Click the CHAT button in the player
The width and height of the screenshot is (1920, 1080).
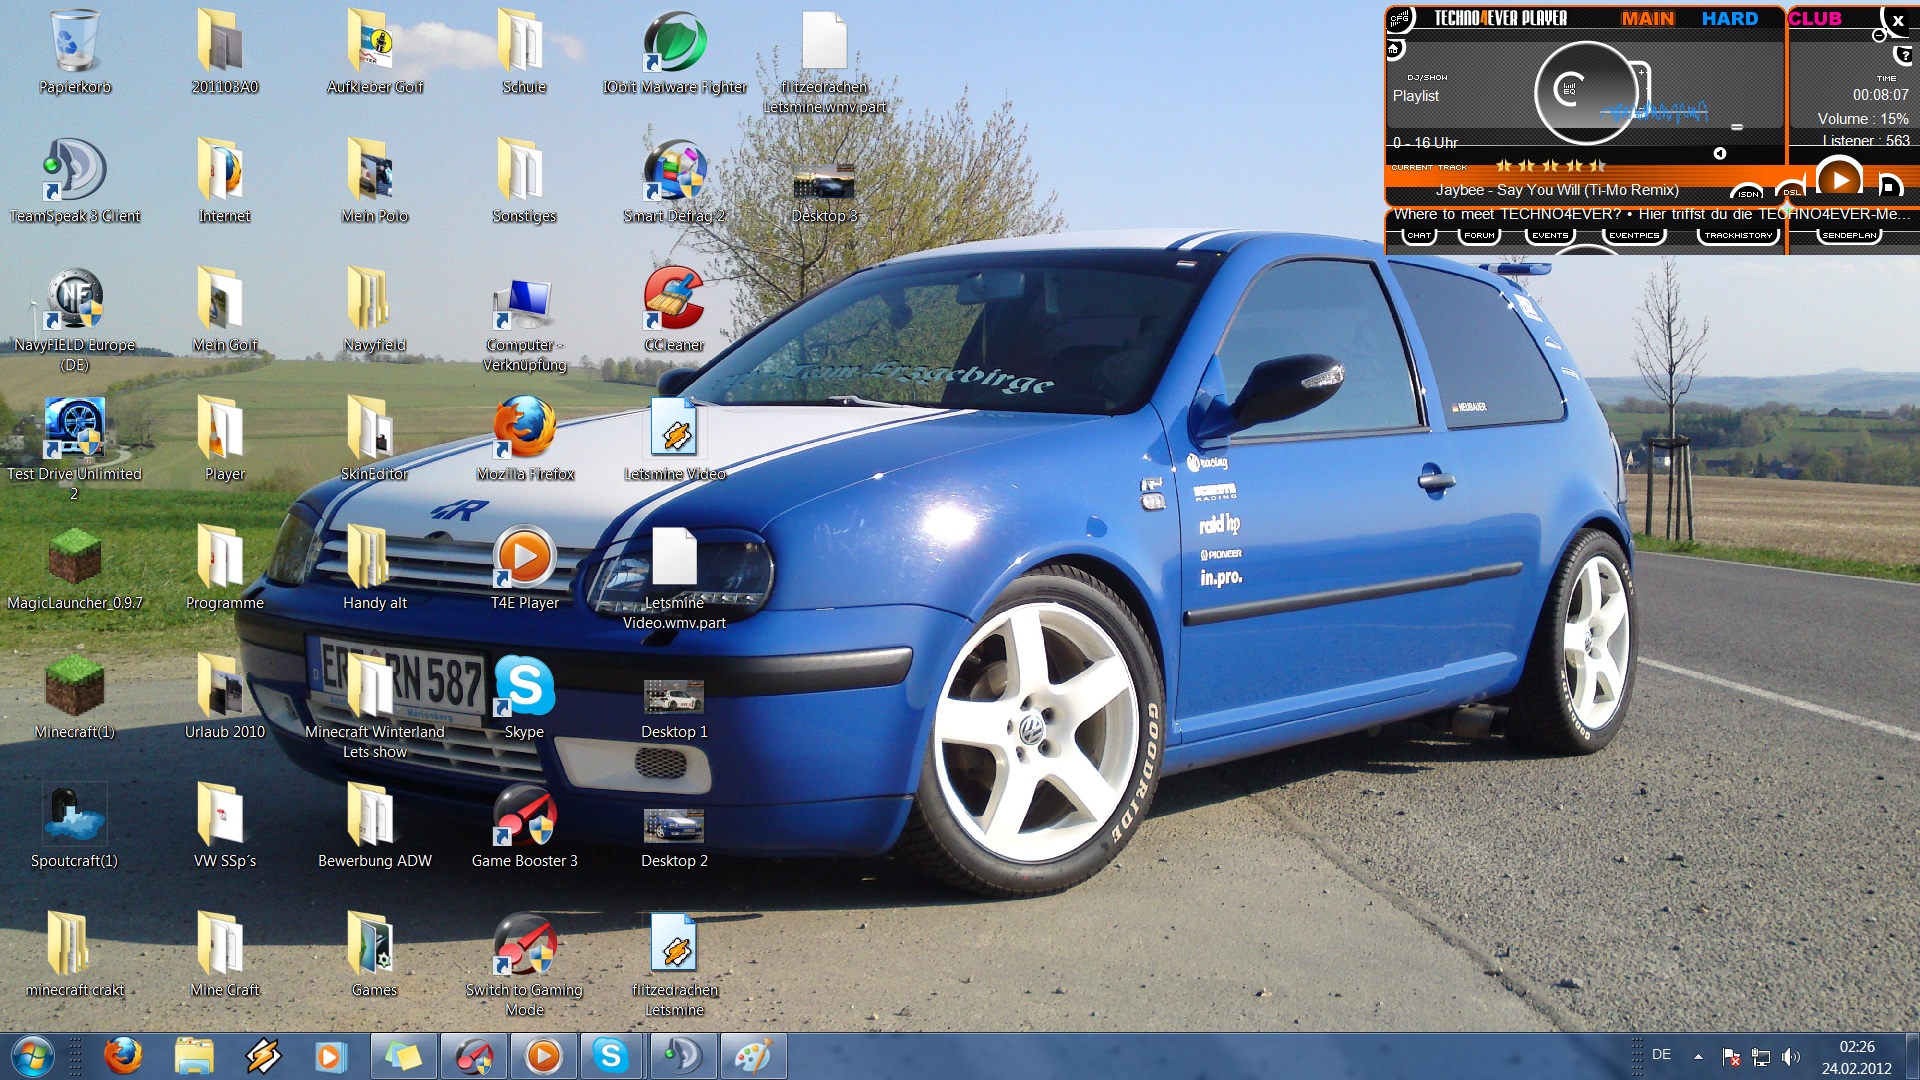(x=1419, y=235)
